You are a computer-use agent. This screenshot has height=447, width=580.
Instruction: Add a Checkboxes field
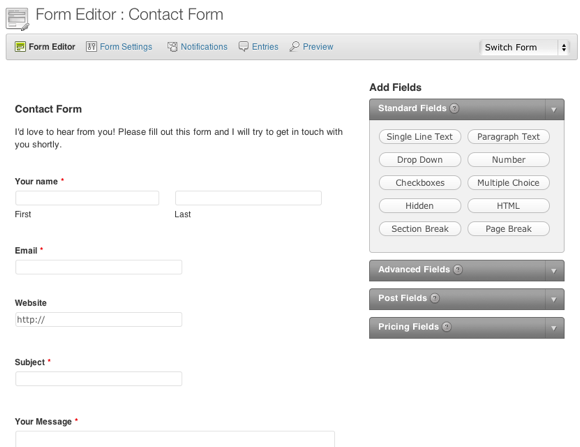[x=420, y=183]
